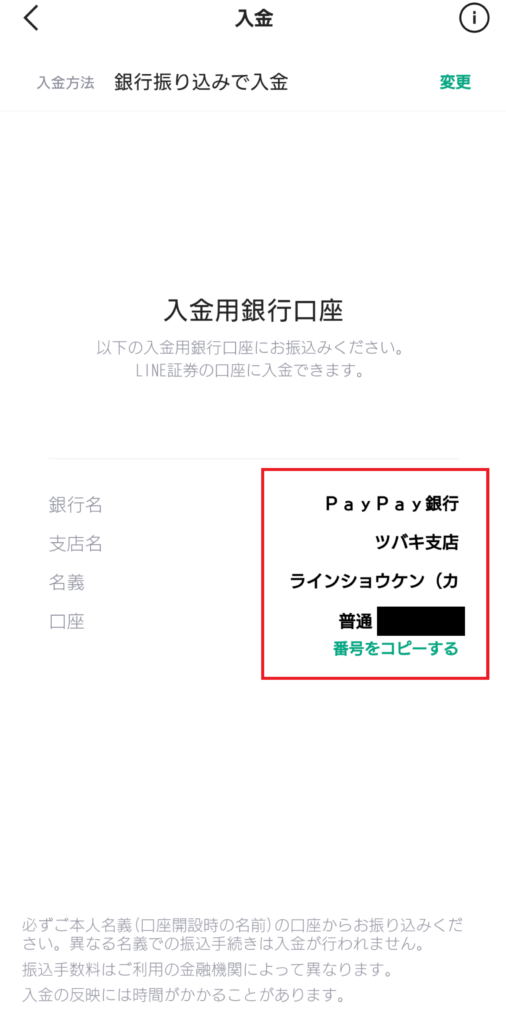Tap the back arrow icon
This screenshot has width=506, height=1024.
(31, 19)
